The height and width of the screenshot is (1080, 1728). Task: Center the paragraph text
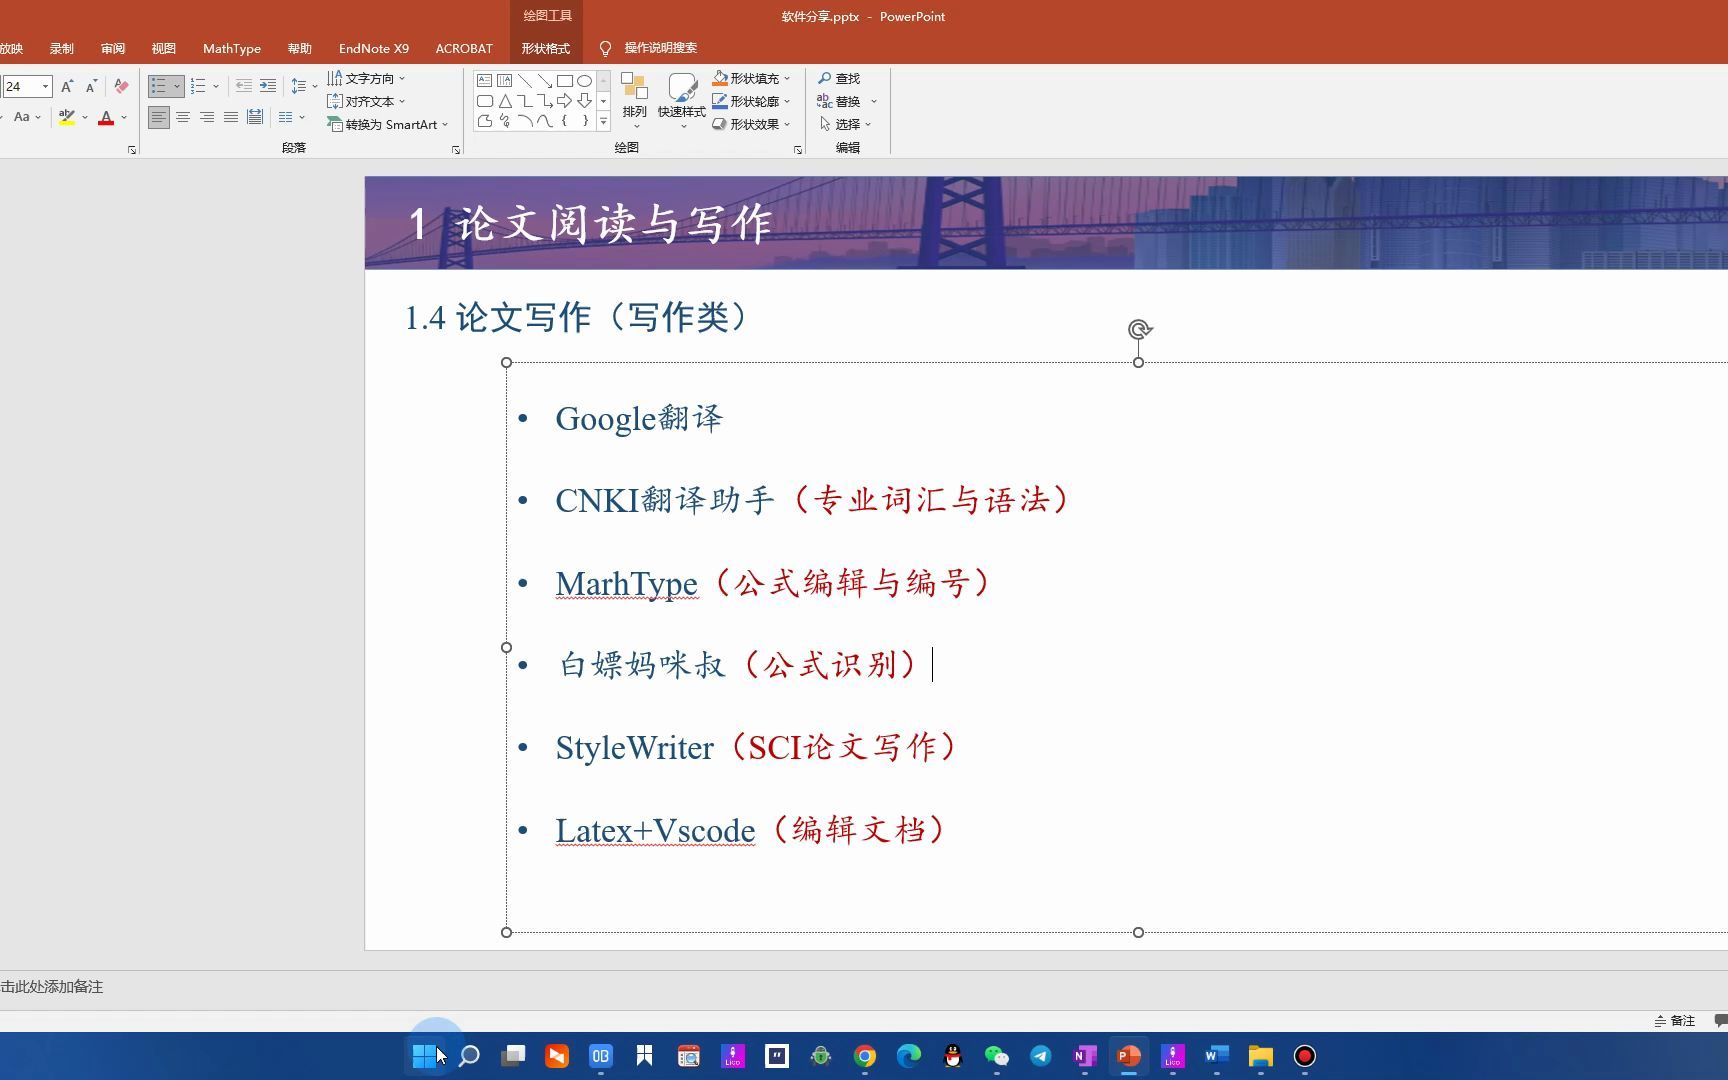click(183, 117)
